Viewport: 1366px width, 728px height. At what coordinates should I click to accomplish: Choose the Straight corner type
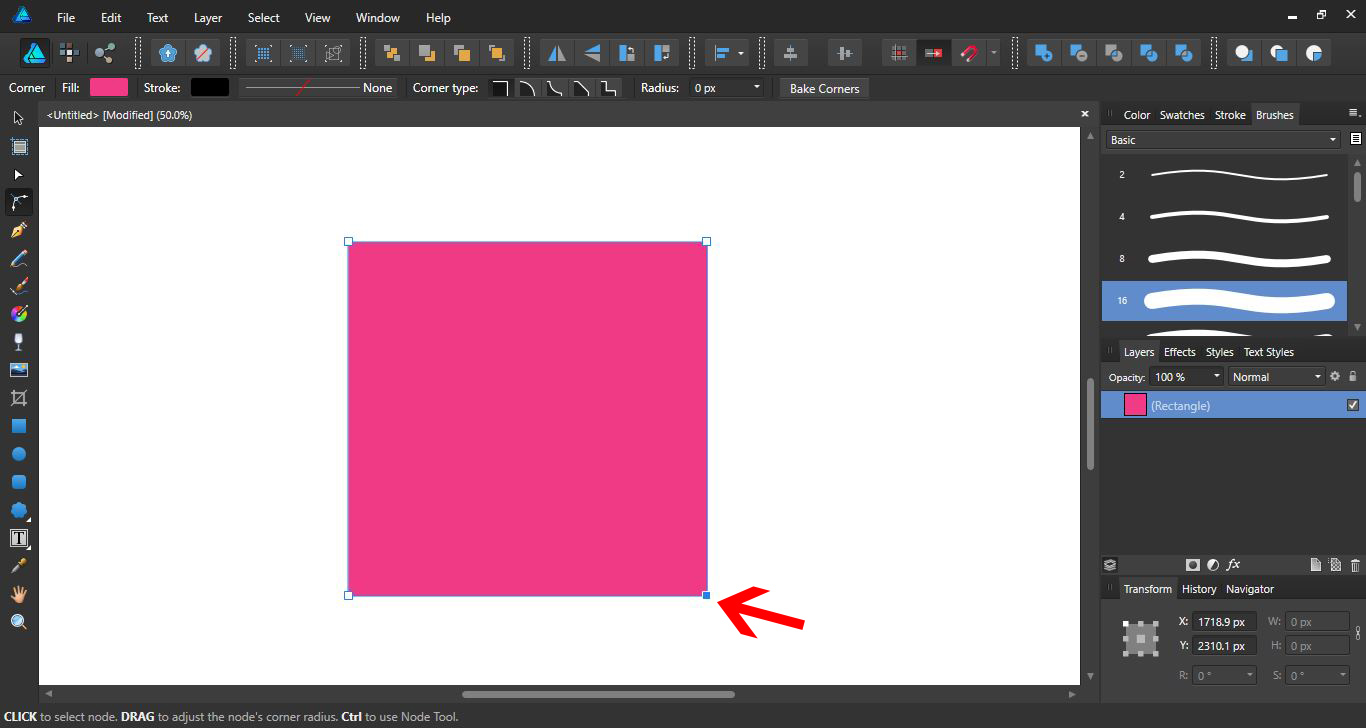(581, 88)
